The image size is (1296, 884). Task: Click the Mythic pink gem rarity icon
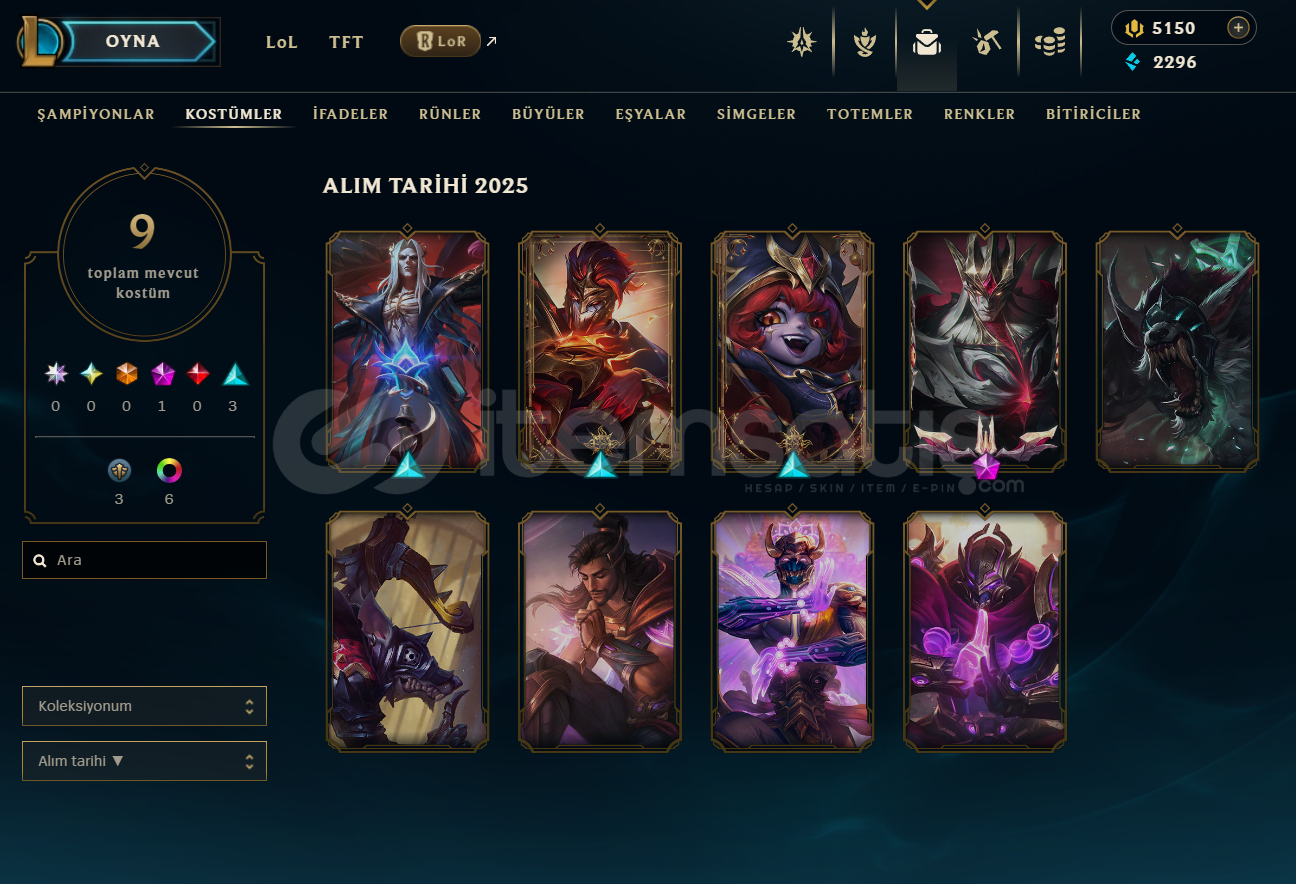[x=163, y=374]
